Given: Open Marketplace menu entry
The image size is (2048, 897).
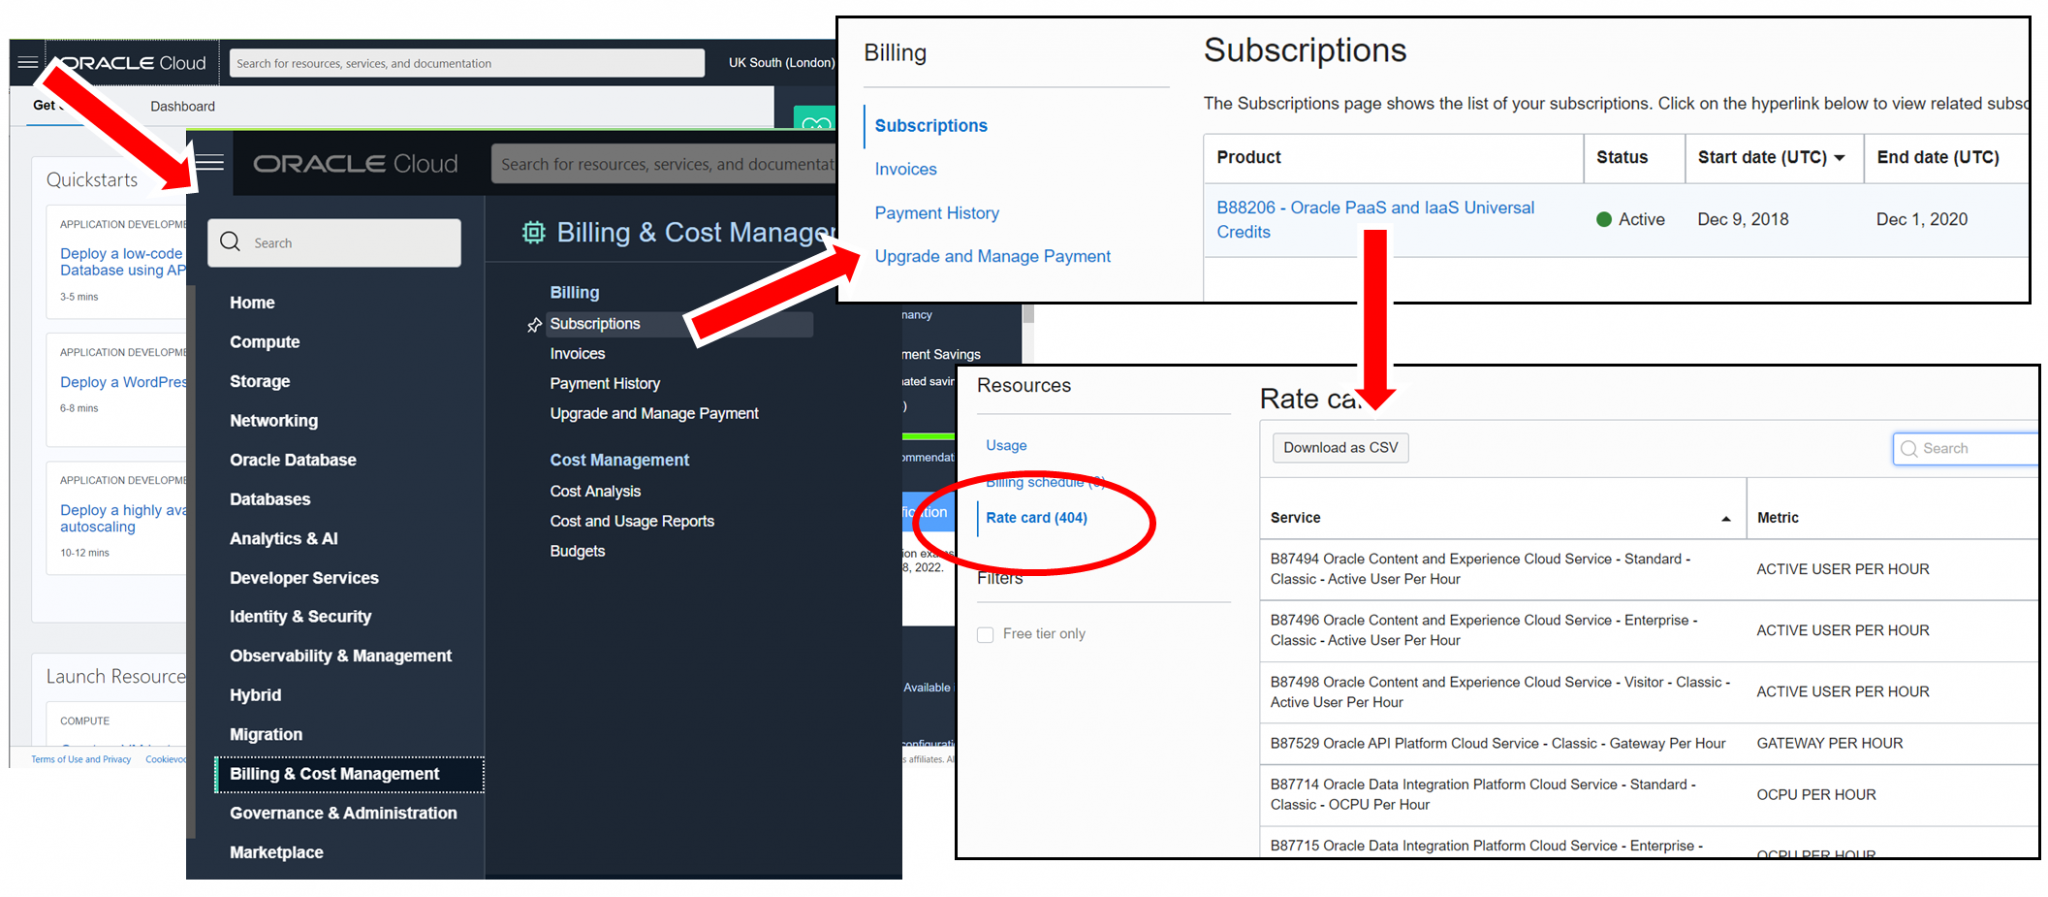Looking at the screenshot, I should coord(276,852).
